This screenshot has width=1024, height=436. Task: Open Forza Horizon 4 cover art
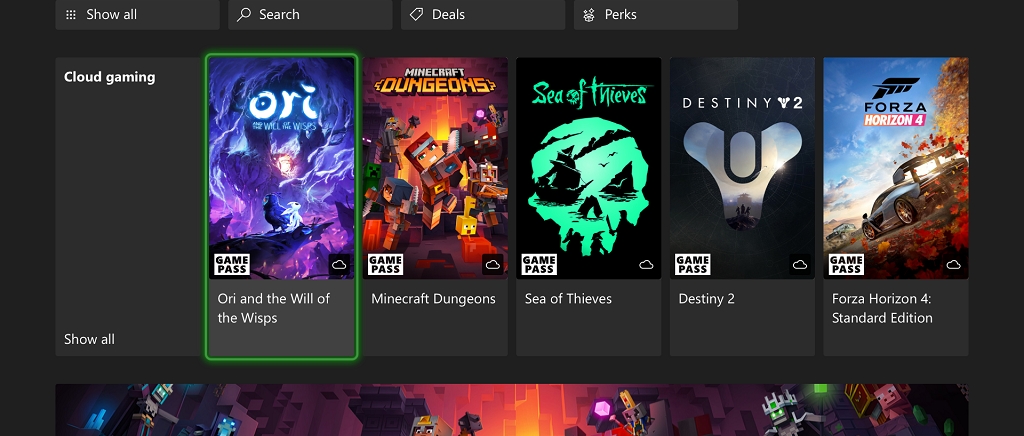895,168
